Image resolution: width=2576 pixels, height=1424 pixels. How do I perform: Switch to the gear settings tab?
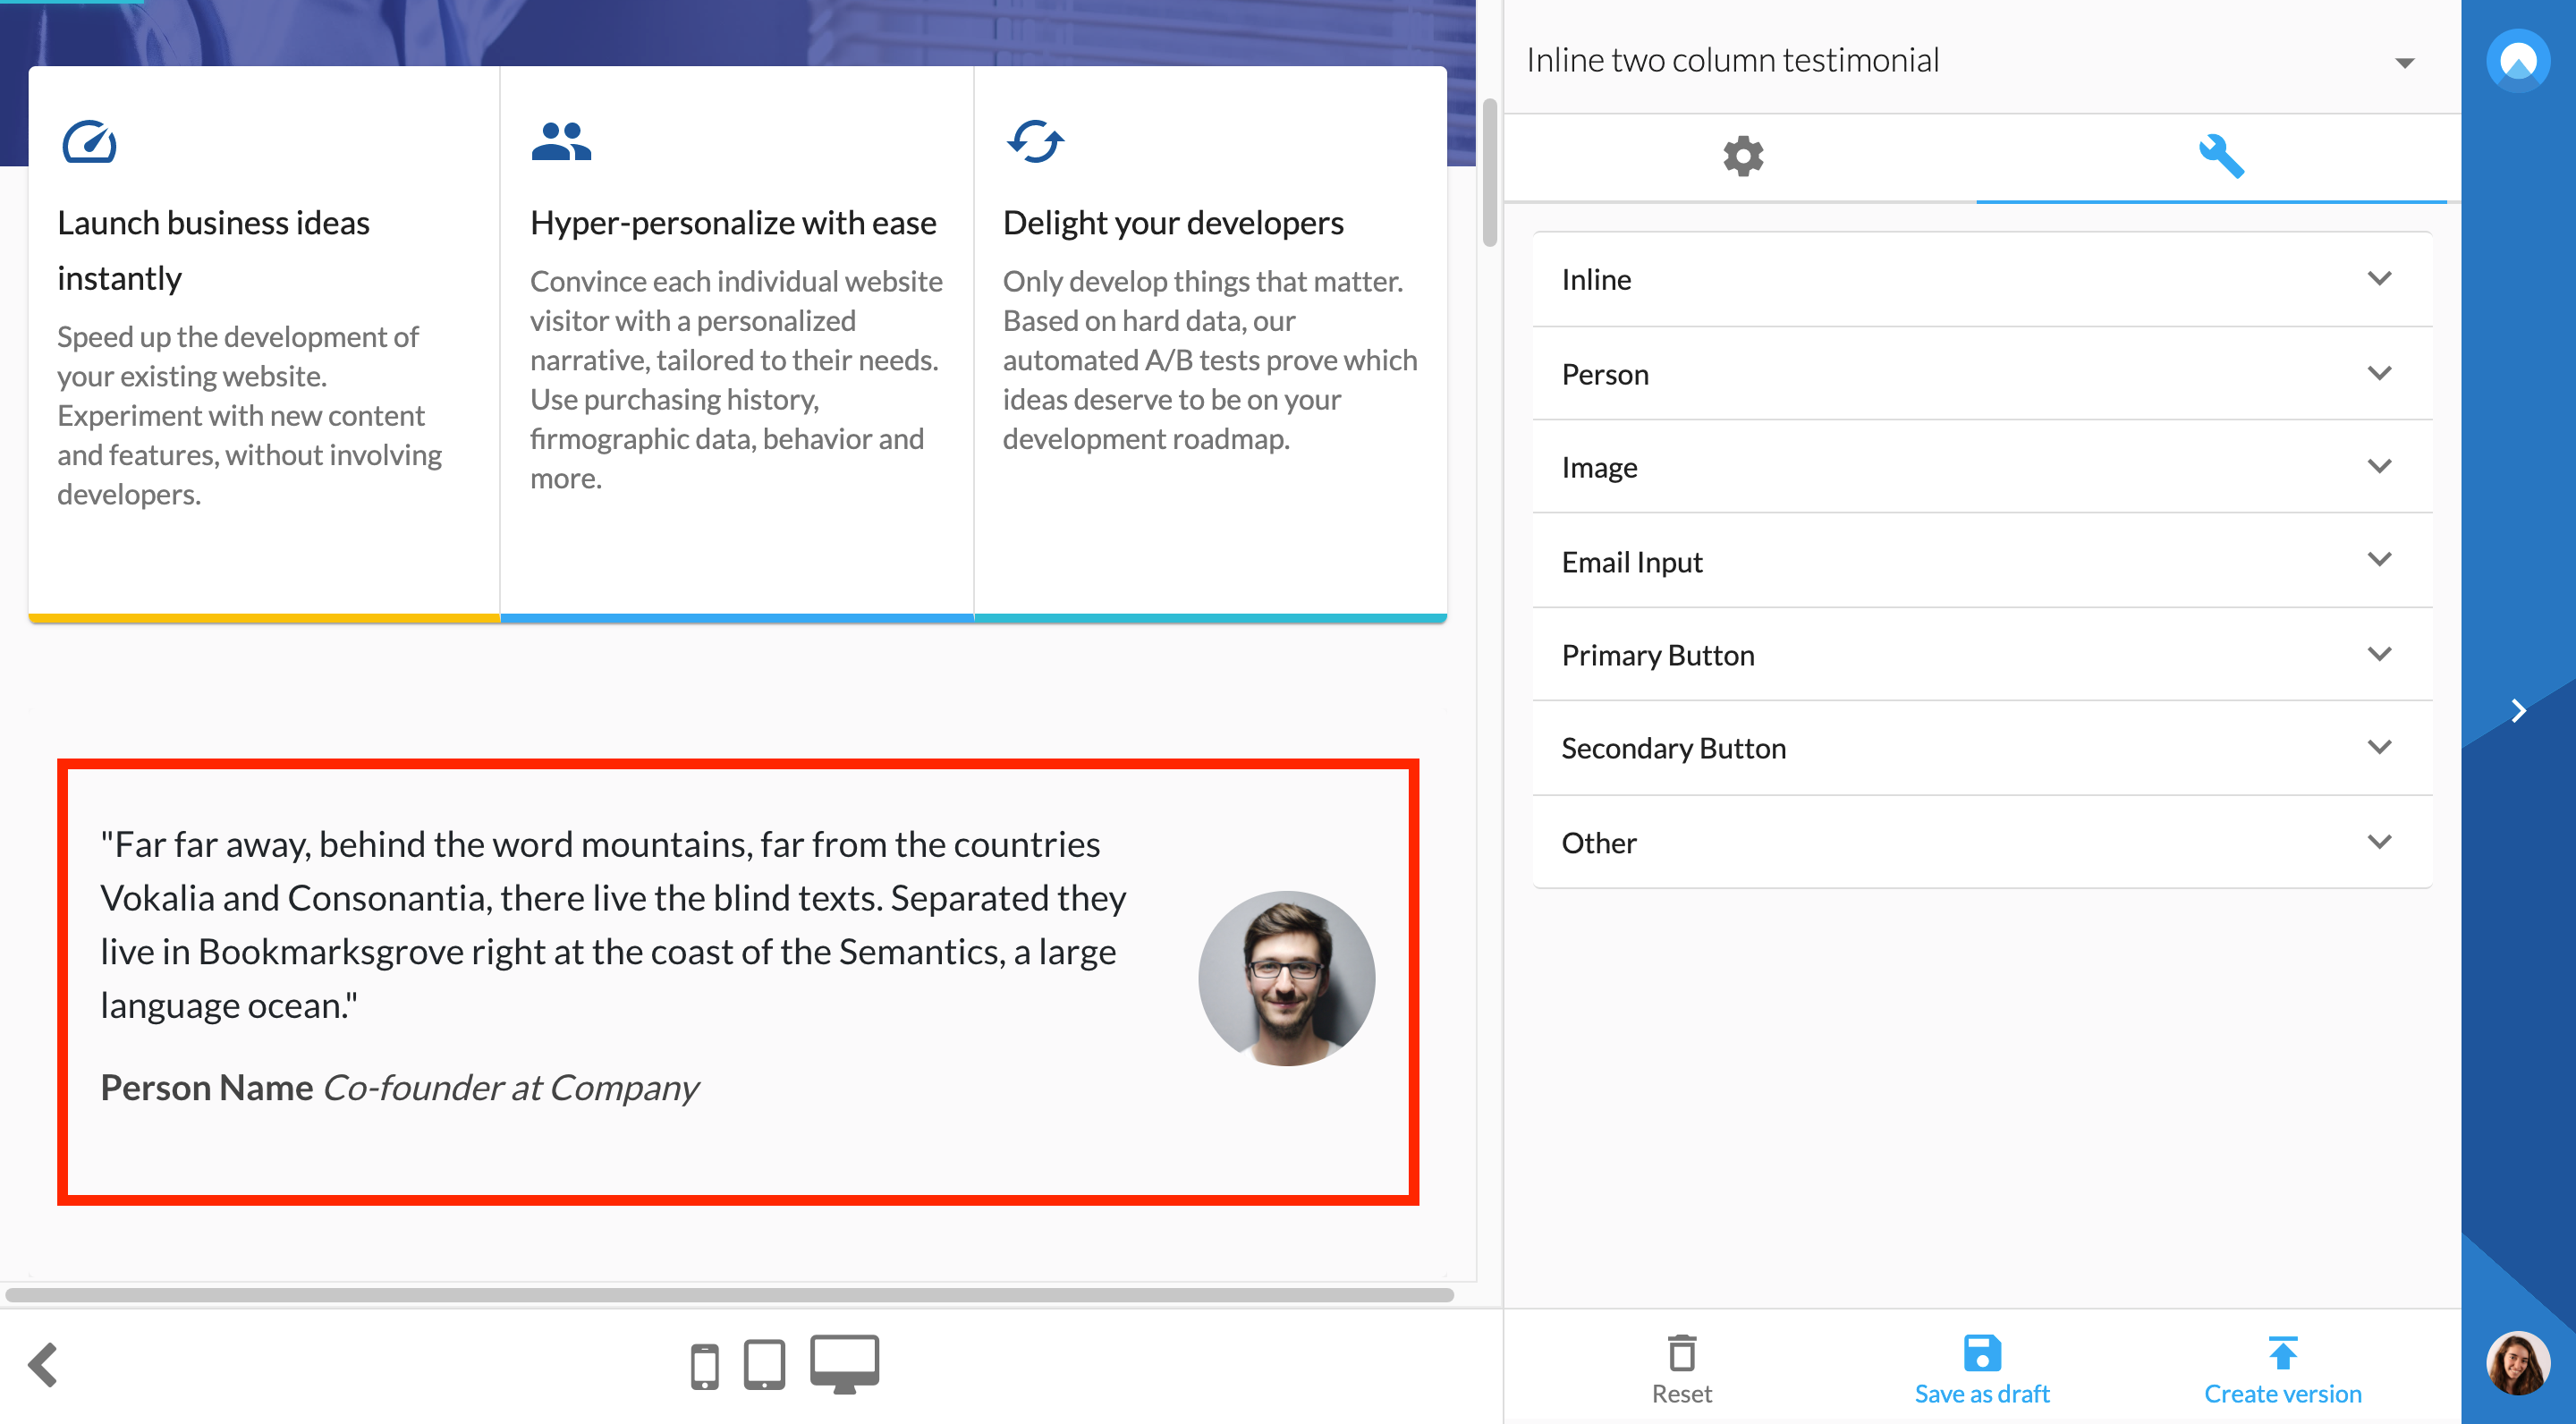[x=1742, y=156]
